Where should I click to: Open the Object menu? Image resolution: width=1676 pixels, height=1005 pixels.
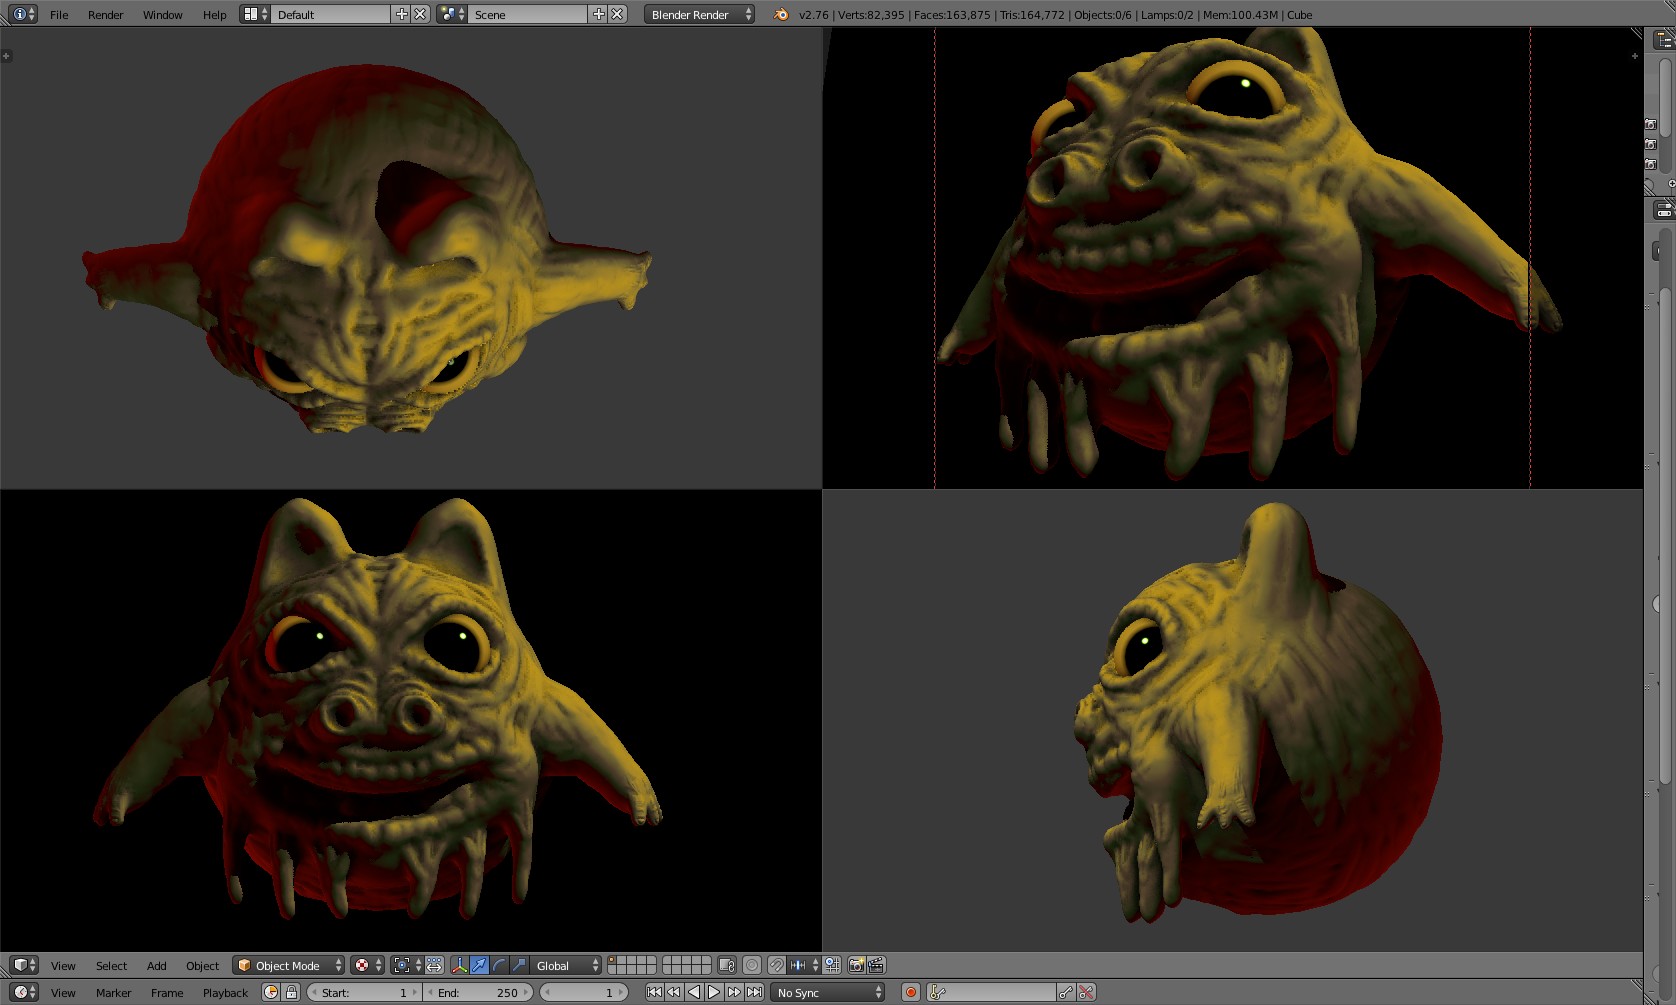tap(202, 966)
